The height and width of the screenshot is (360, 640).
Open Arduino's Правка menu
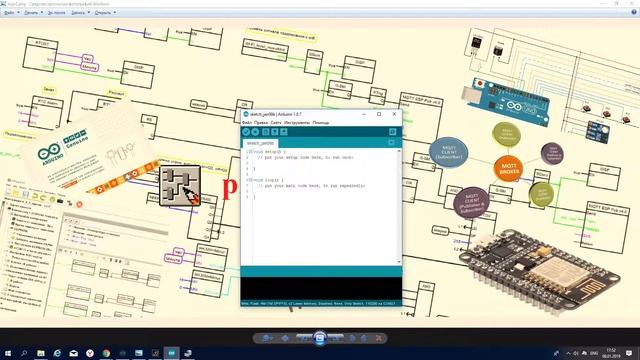click(261, 122)
